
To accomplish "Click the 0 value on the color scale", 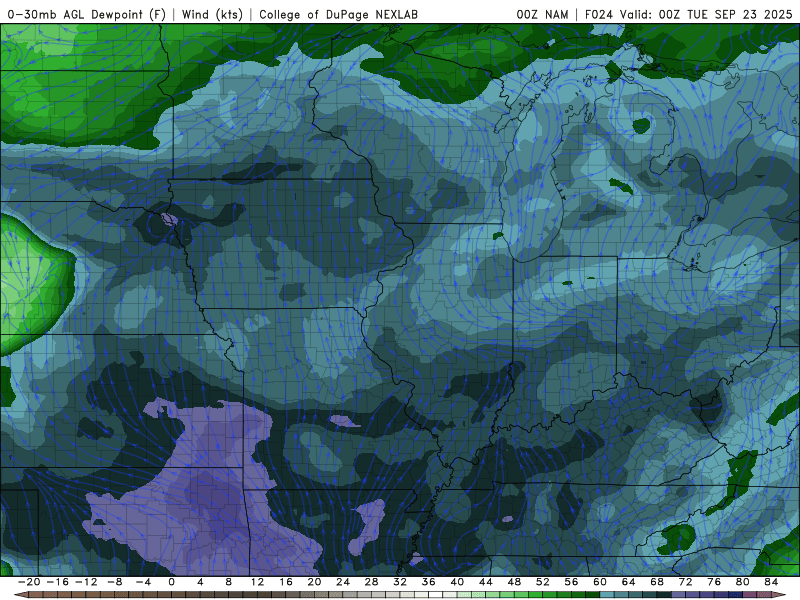I will coord(171,582).
